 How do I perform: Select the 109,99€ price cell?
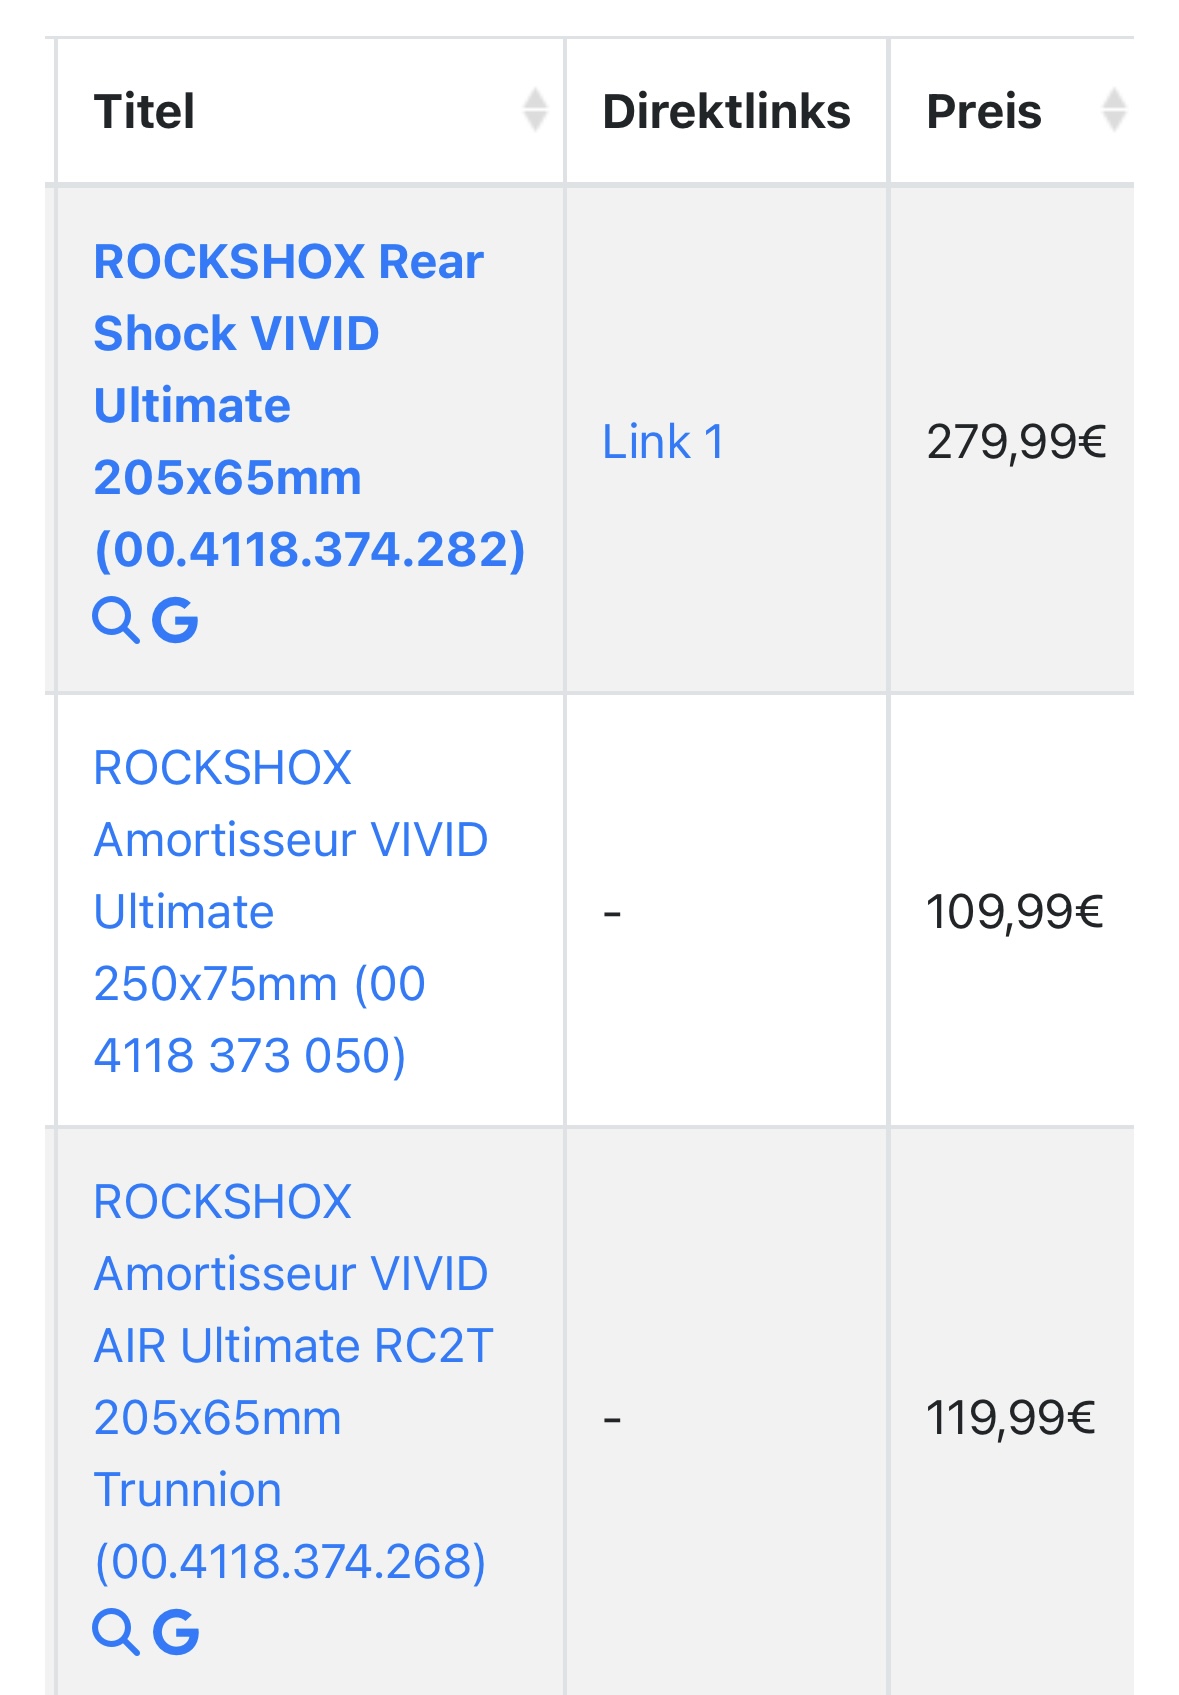point(1014,911)
